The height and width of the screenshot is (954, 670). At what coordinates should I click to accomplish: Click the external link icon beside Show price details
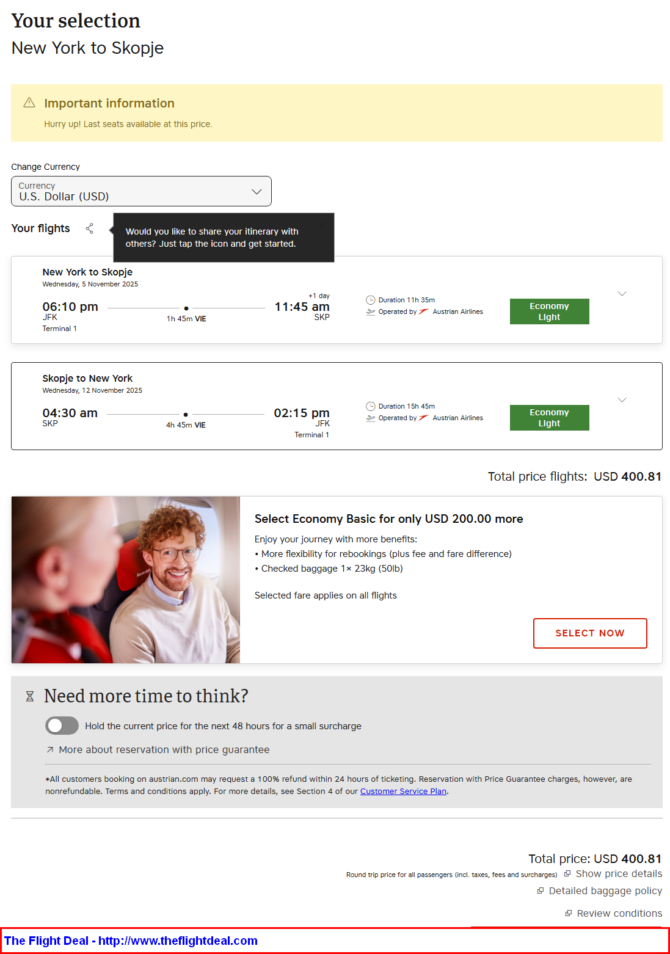[x=567, y=874]
